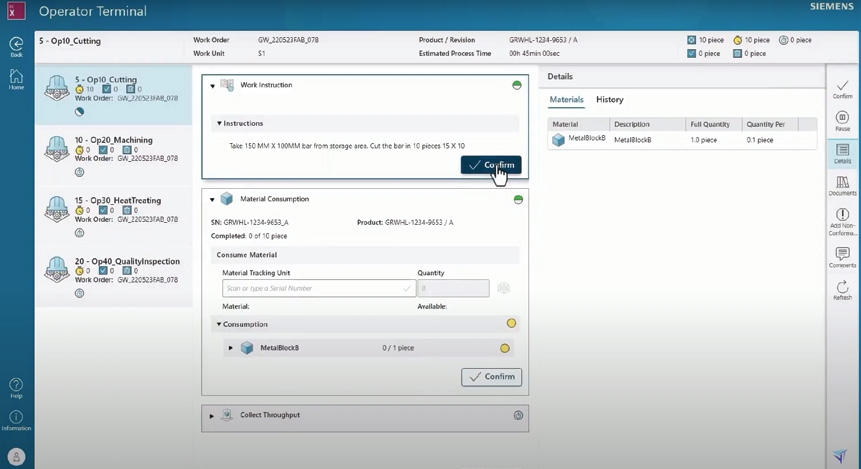Expand the Collect Throughput section
This screenshot has height=469, width=861.
[x=211, y=416]
